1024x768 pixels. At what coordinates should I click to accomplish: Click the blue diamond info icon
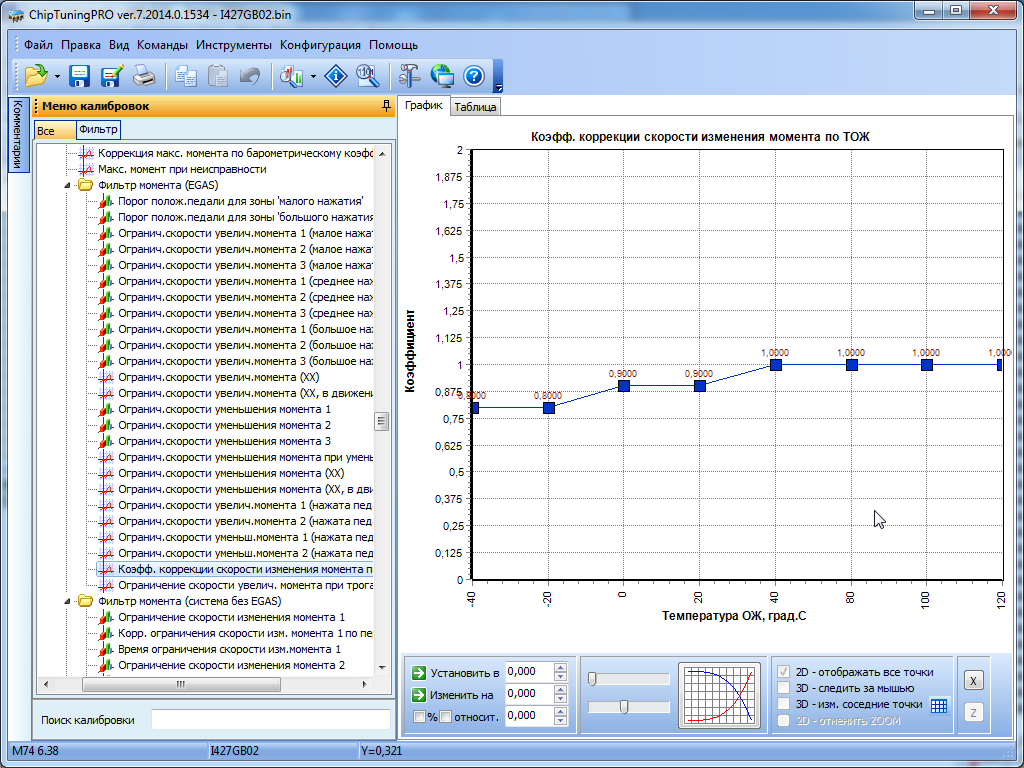coord(337,76)
